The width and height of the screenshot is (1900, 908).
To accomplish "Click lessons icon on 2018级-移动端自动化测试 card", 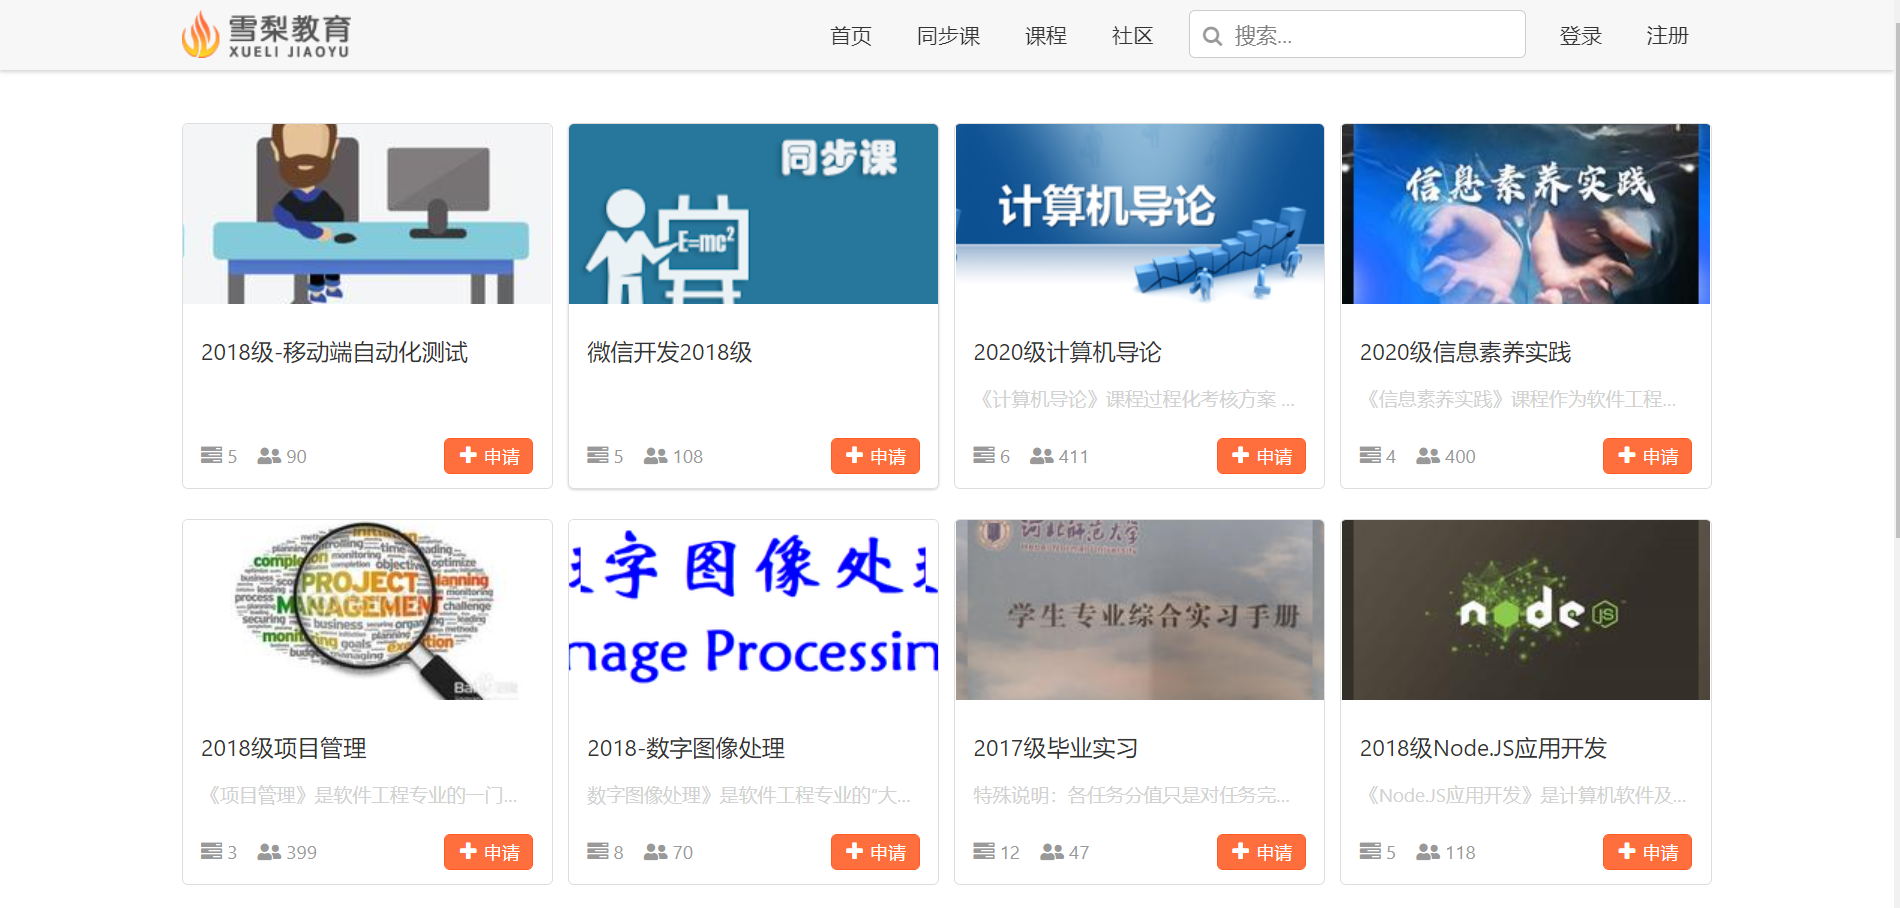I will coord(211,455).
